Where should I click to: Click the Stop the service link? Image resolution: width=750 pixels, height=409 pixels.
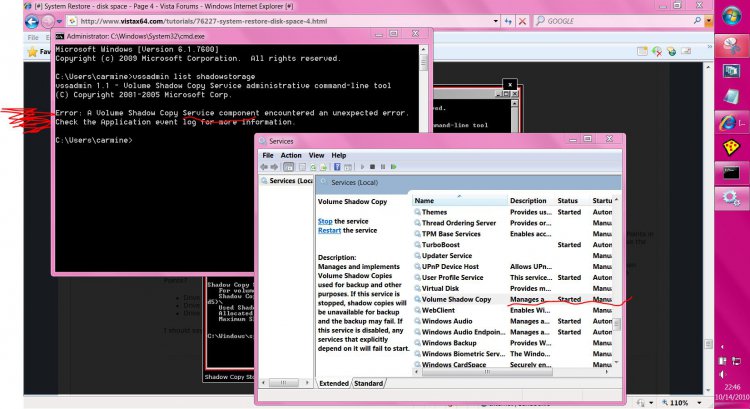(325, 221)
